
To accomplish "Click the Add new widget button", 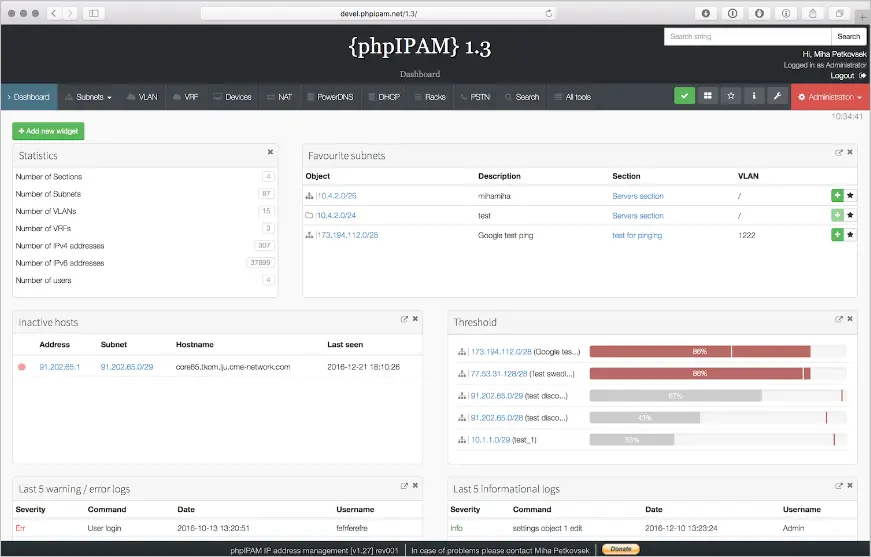I will click(48, 131).
